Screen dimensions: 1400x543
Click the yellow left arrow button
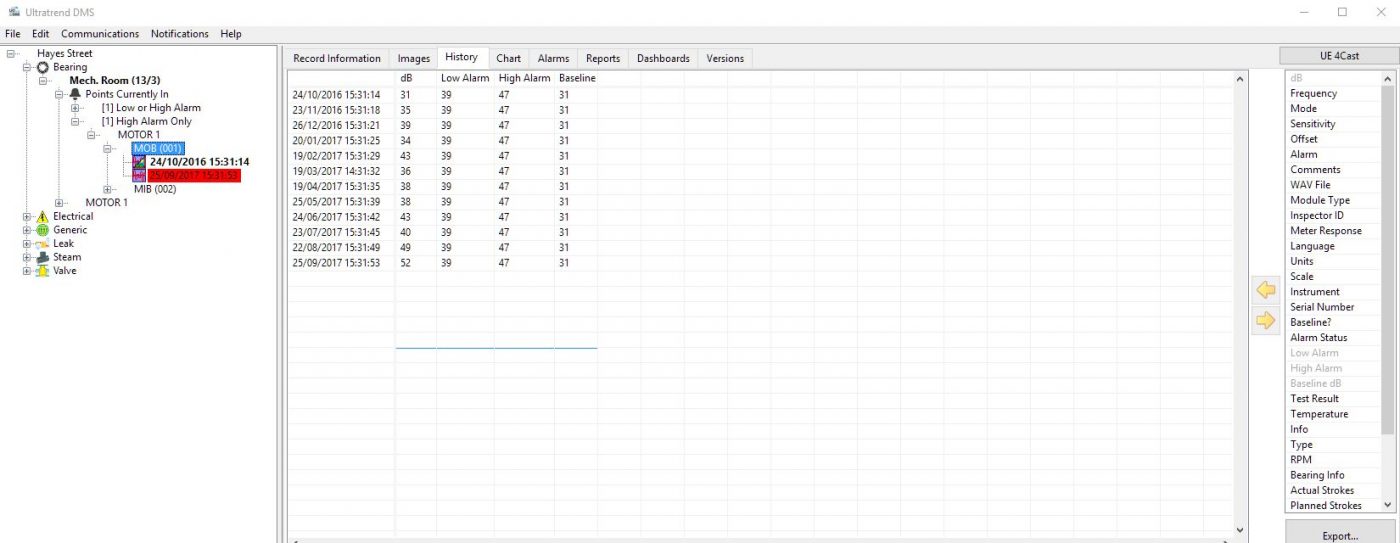pos(1265,290)
